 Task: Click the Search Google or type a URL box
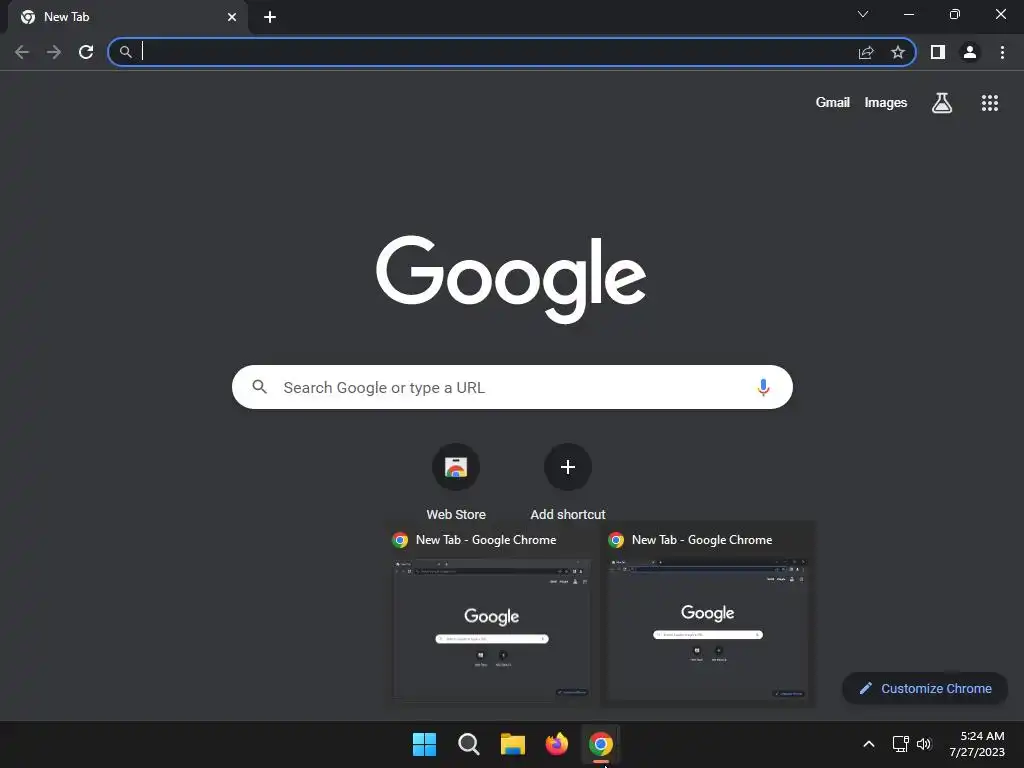coord(512,387)
